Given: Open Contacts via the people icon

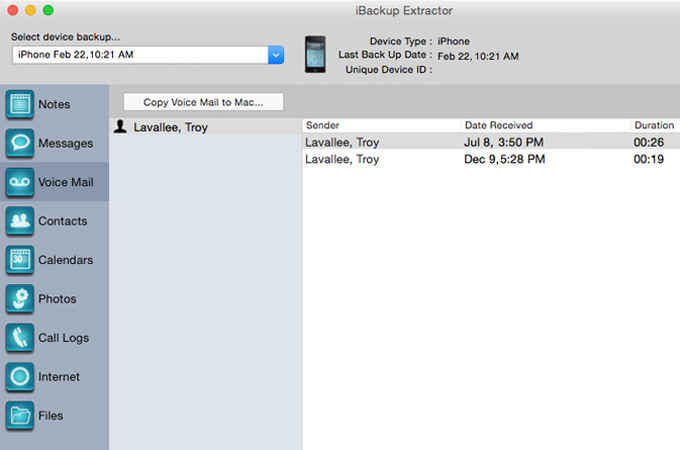Looking at the screenshot, I should click(x=20, y=221).
